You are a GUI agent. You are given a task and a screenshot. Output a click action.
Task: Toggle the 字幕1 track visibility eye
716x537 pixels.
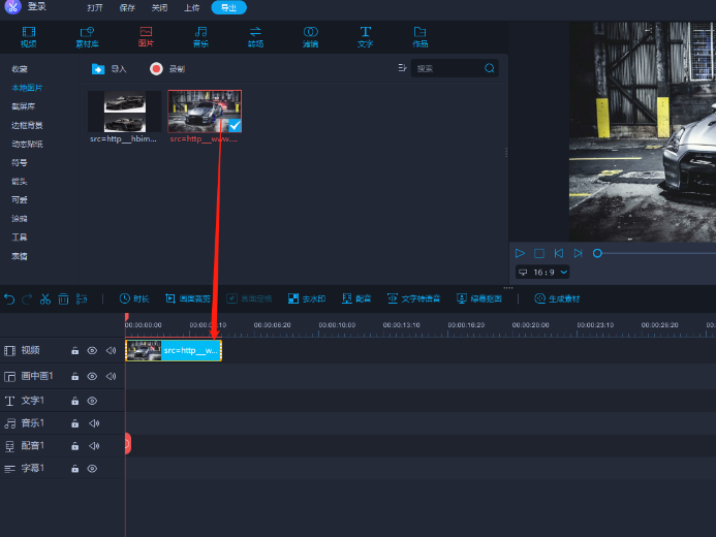click(92, 469)
